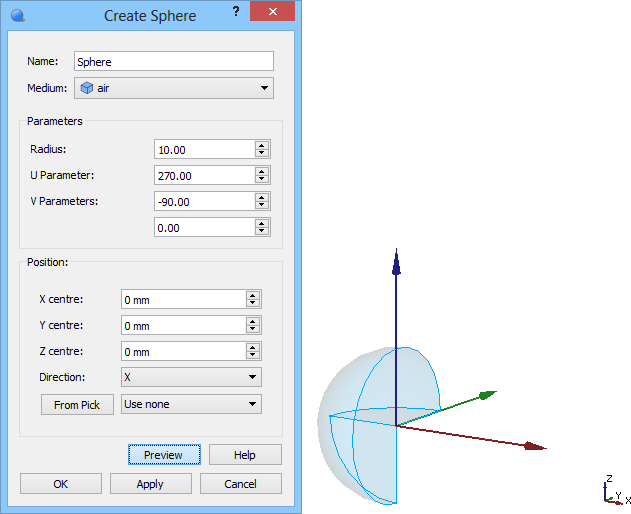
Task: Click the X centre input field
Action: (184, 299)
